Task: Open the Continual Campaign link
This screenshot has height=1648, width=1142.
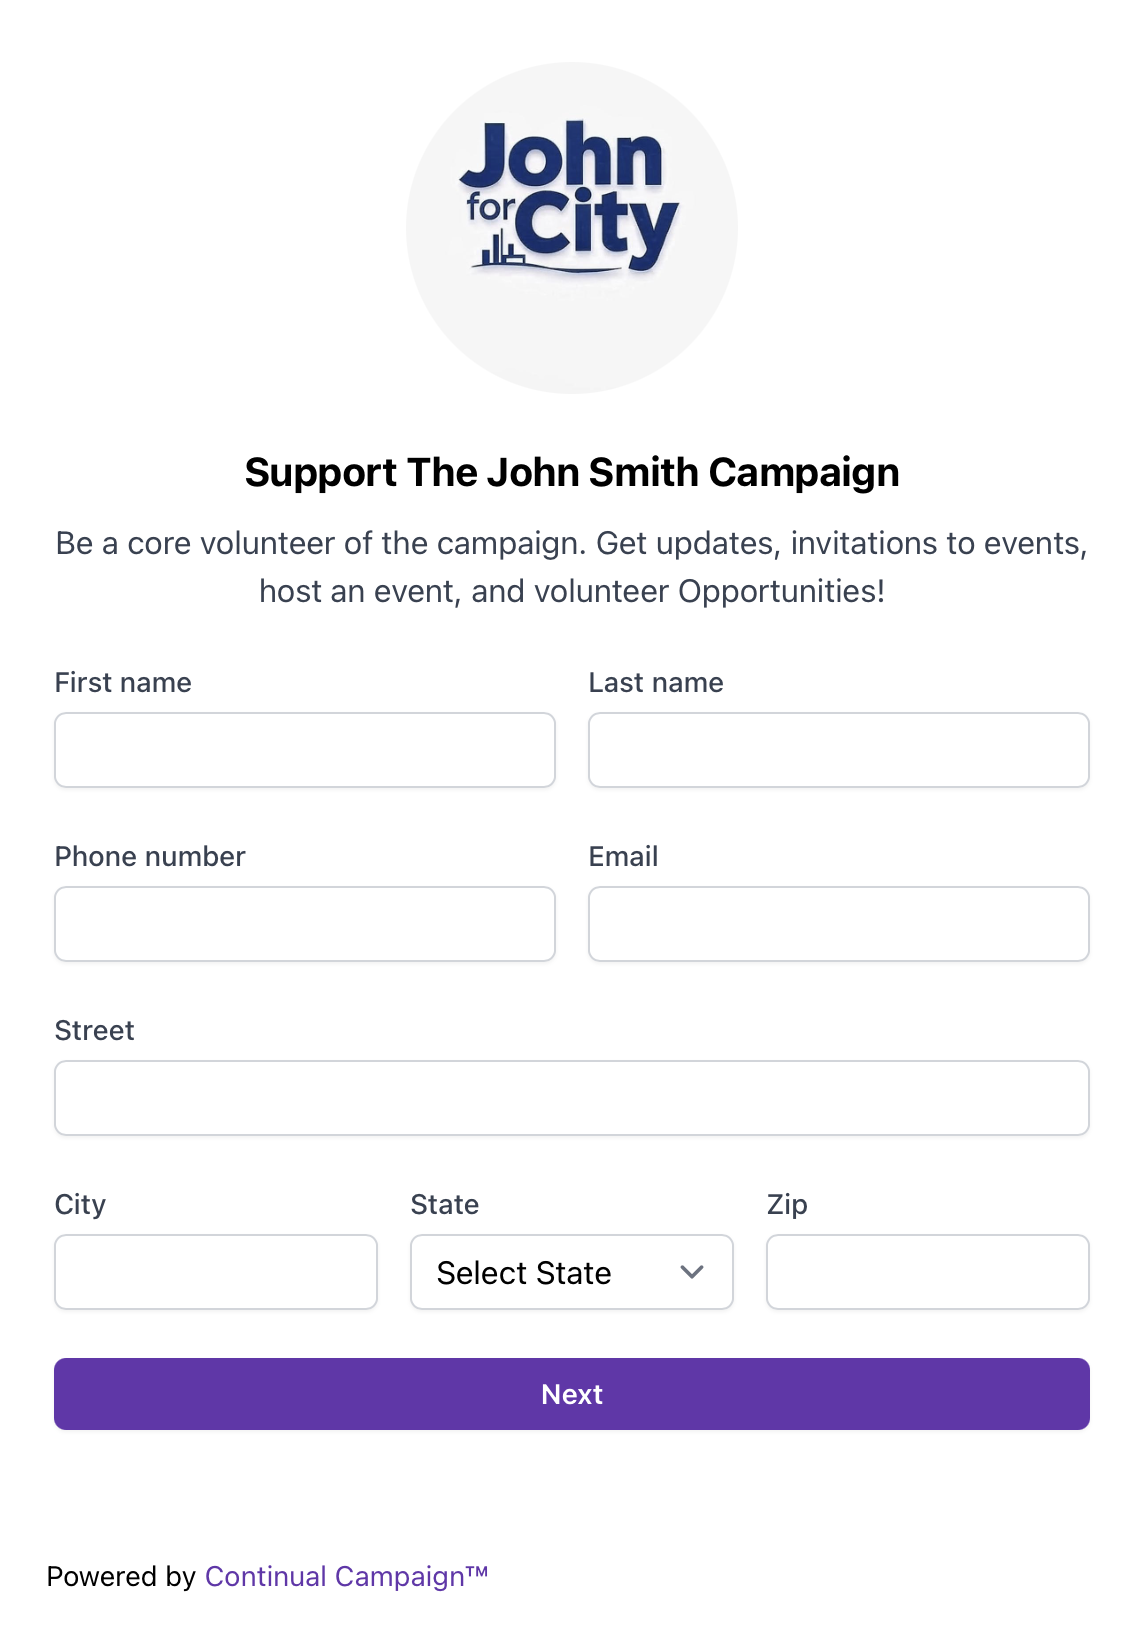Action: [x=346, y=1577]
